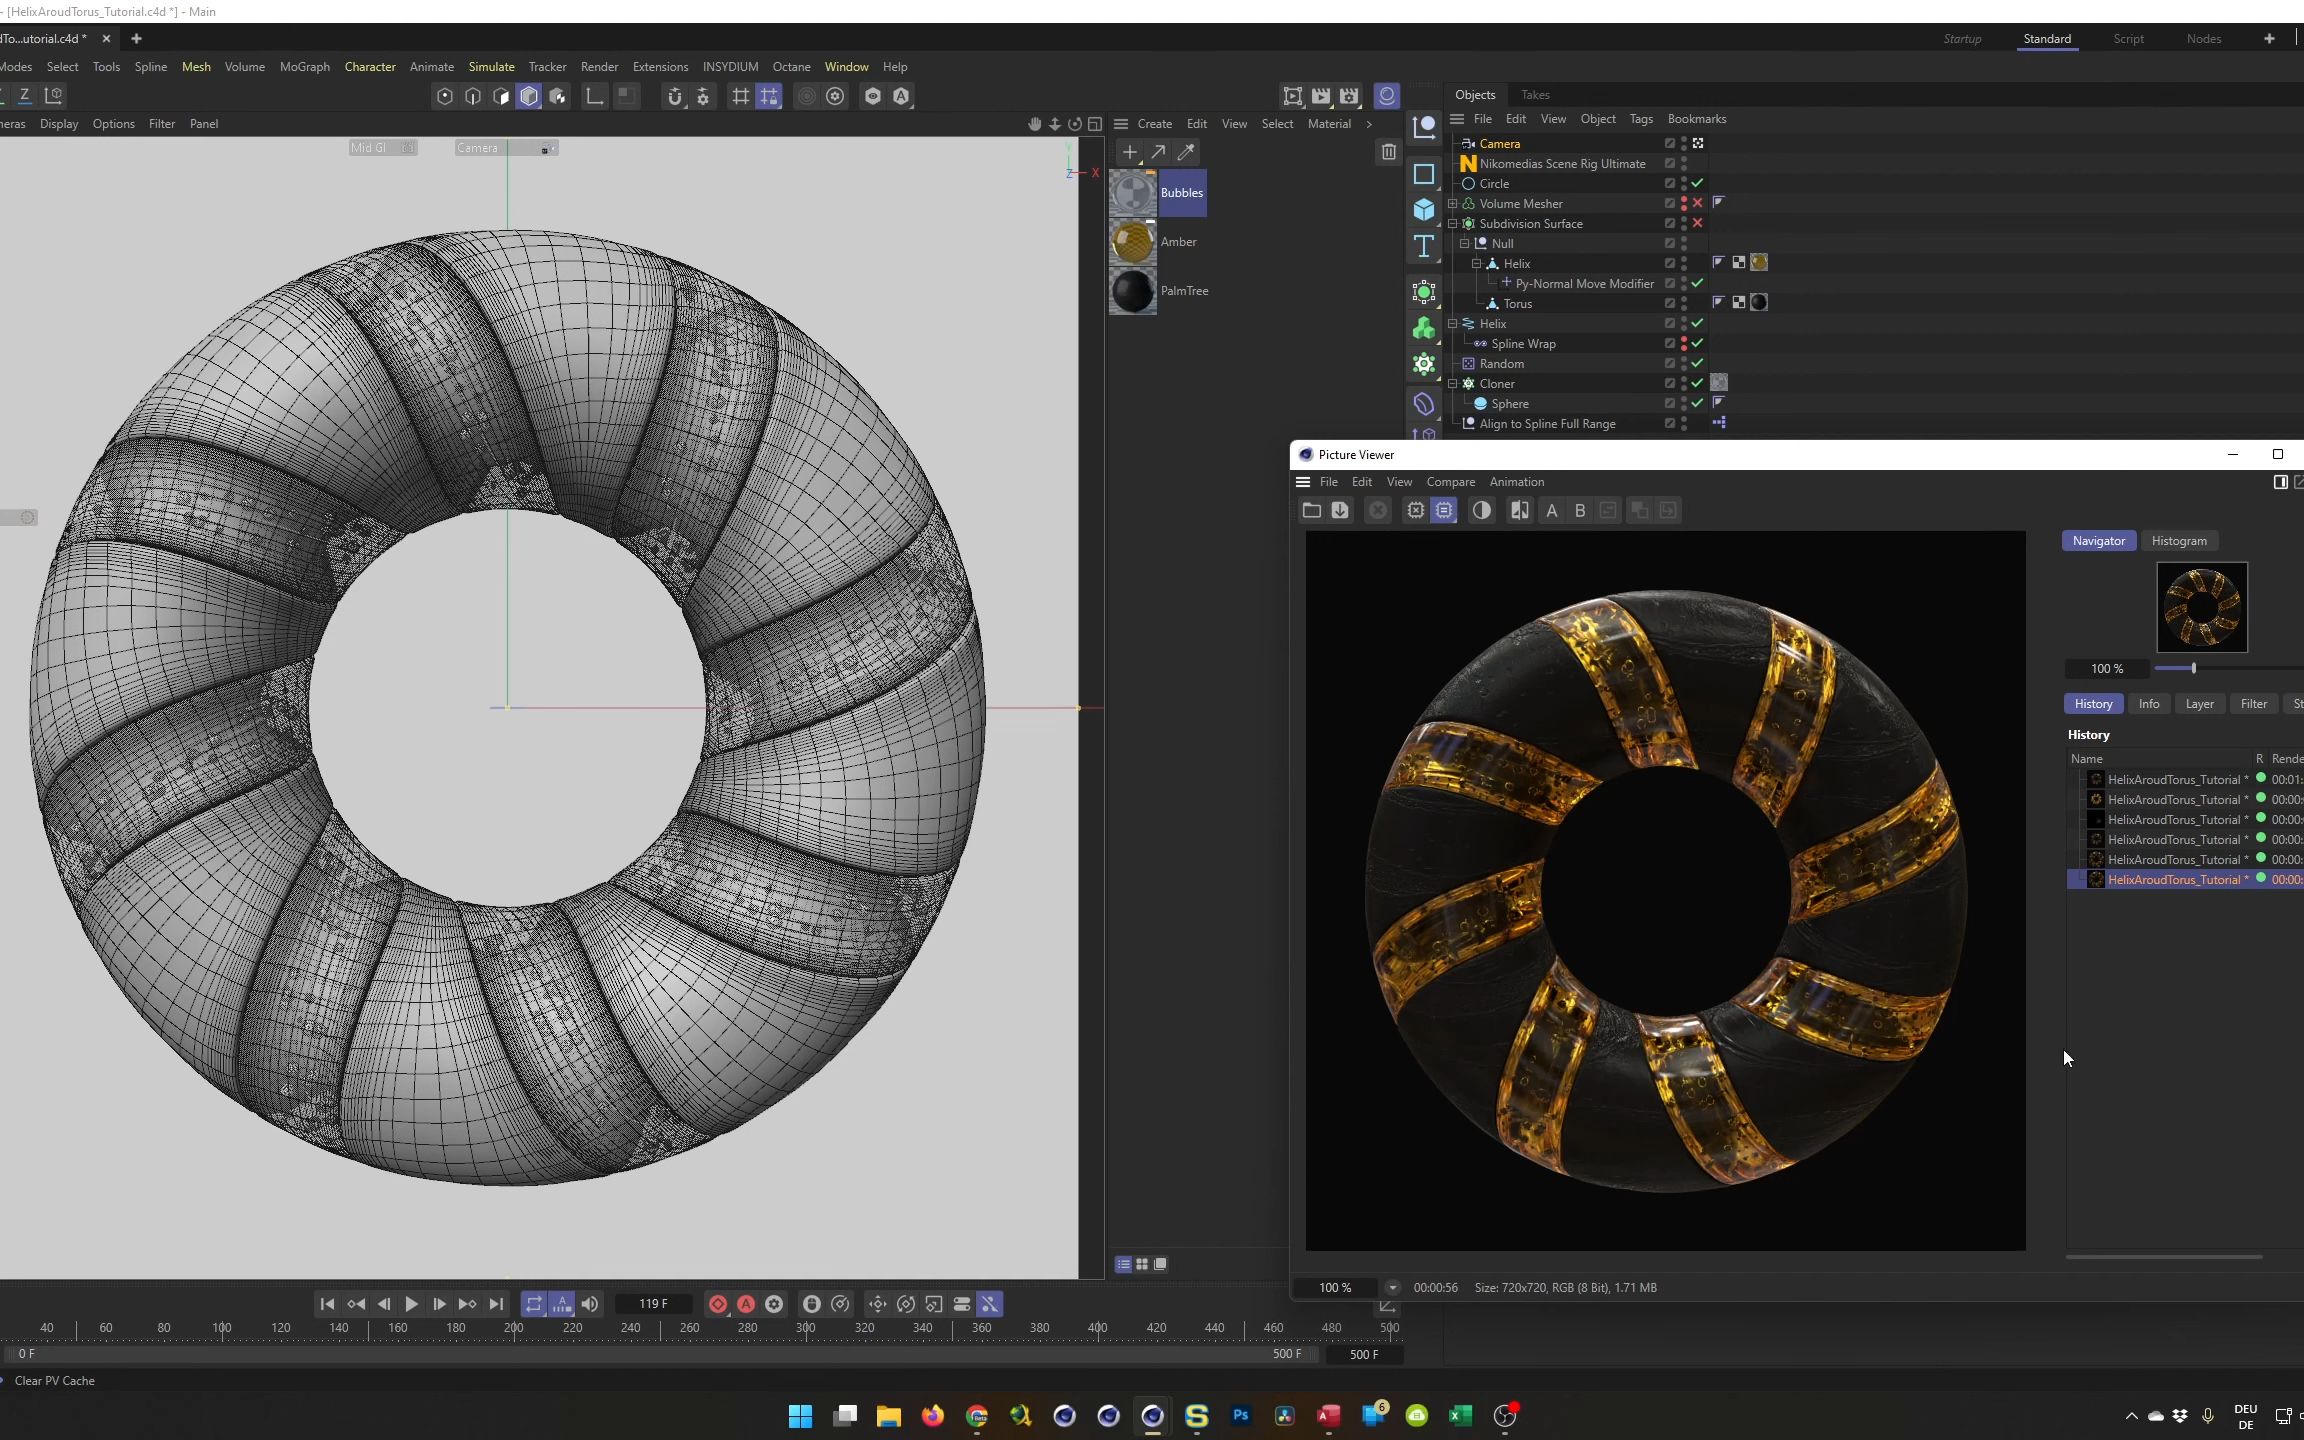Image resolution: width=2304 pixels, height=1440 pixels.
Task: Select the Amber material thumbnail
Action: (x=1133, y=242)
